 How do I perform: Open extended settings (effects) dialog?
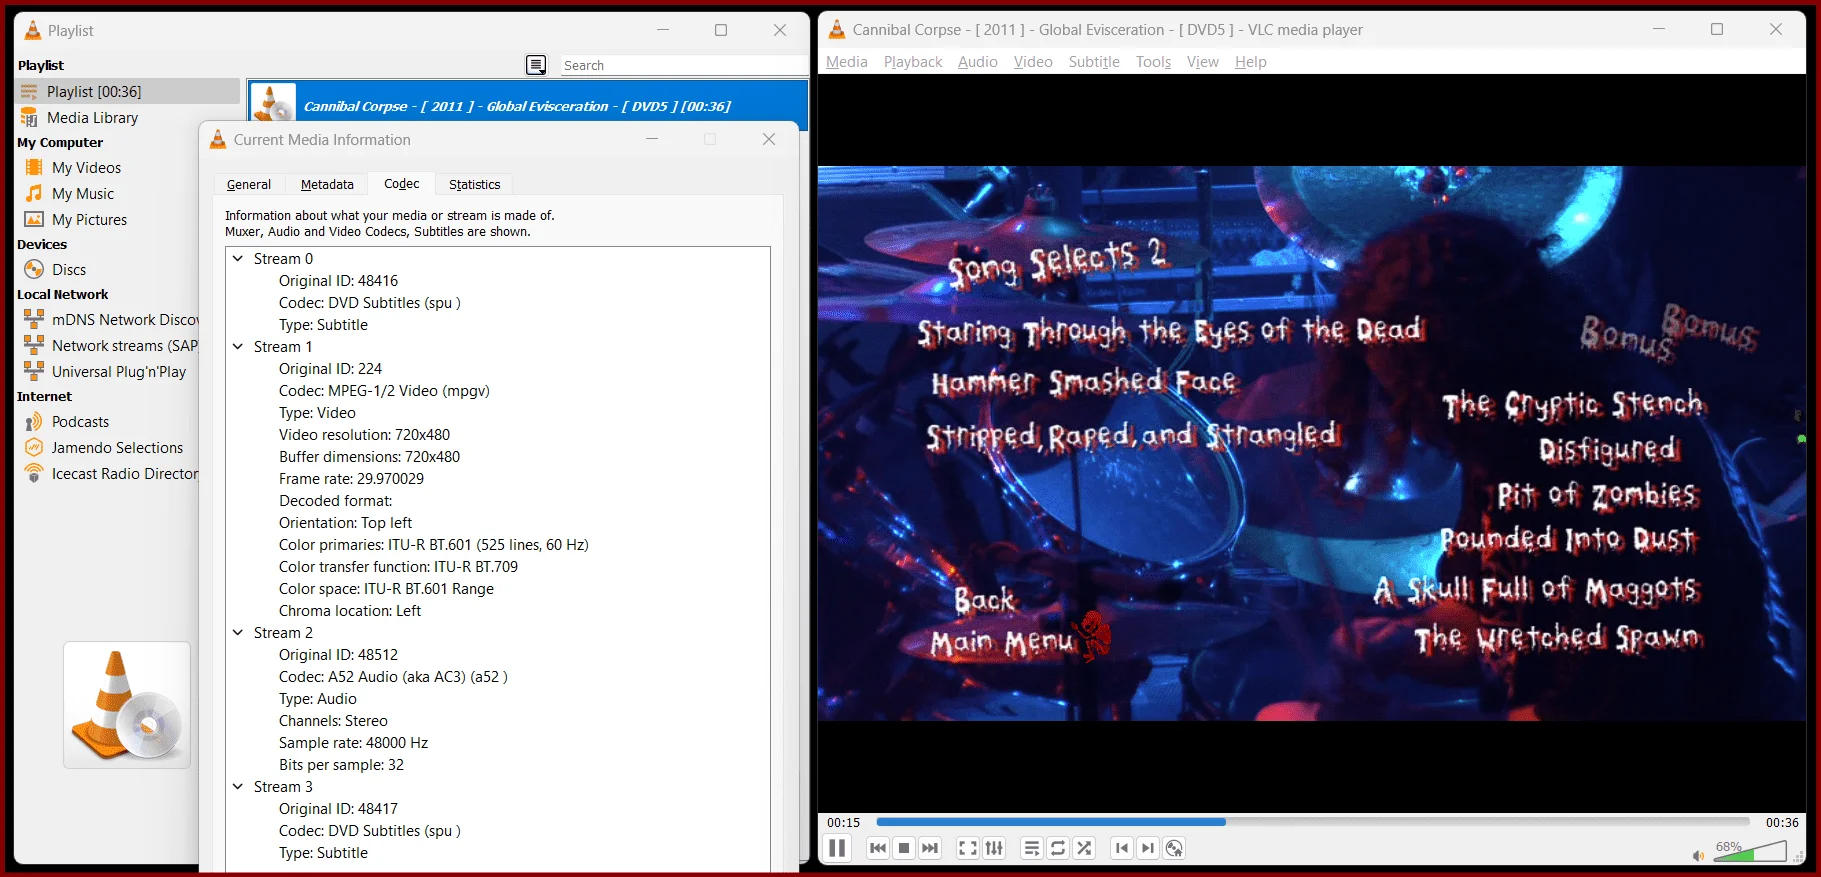(994, 848)
